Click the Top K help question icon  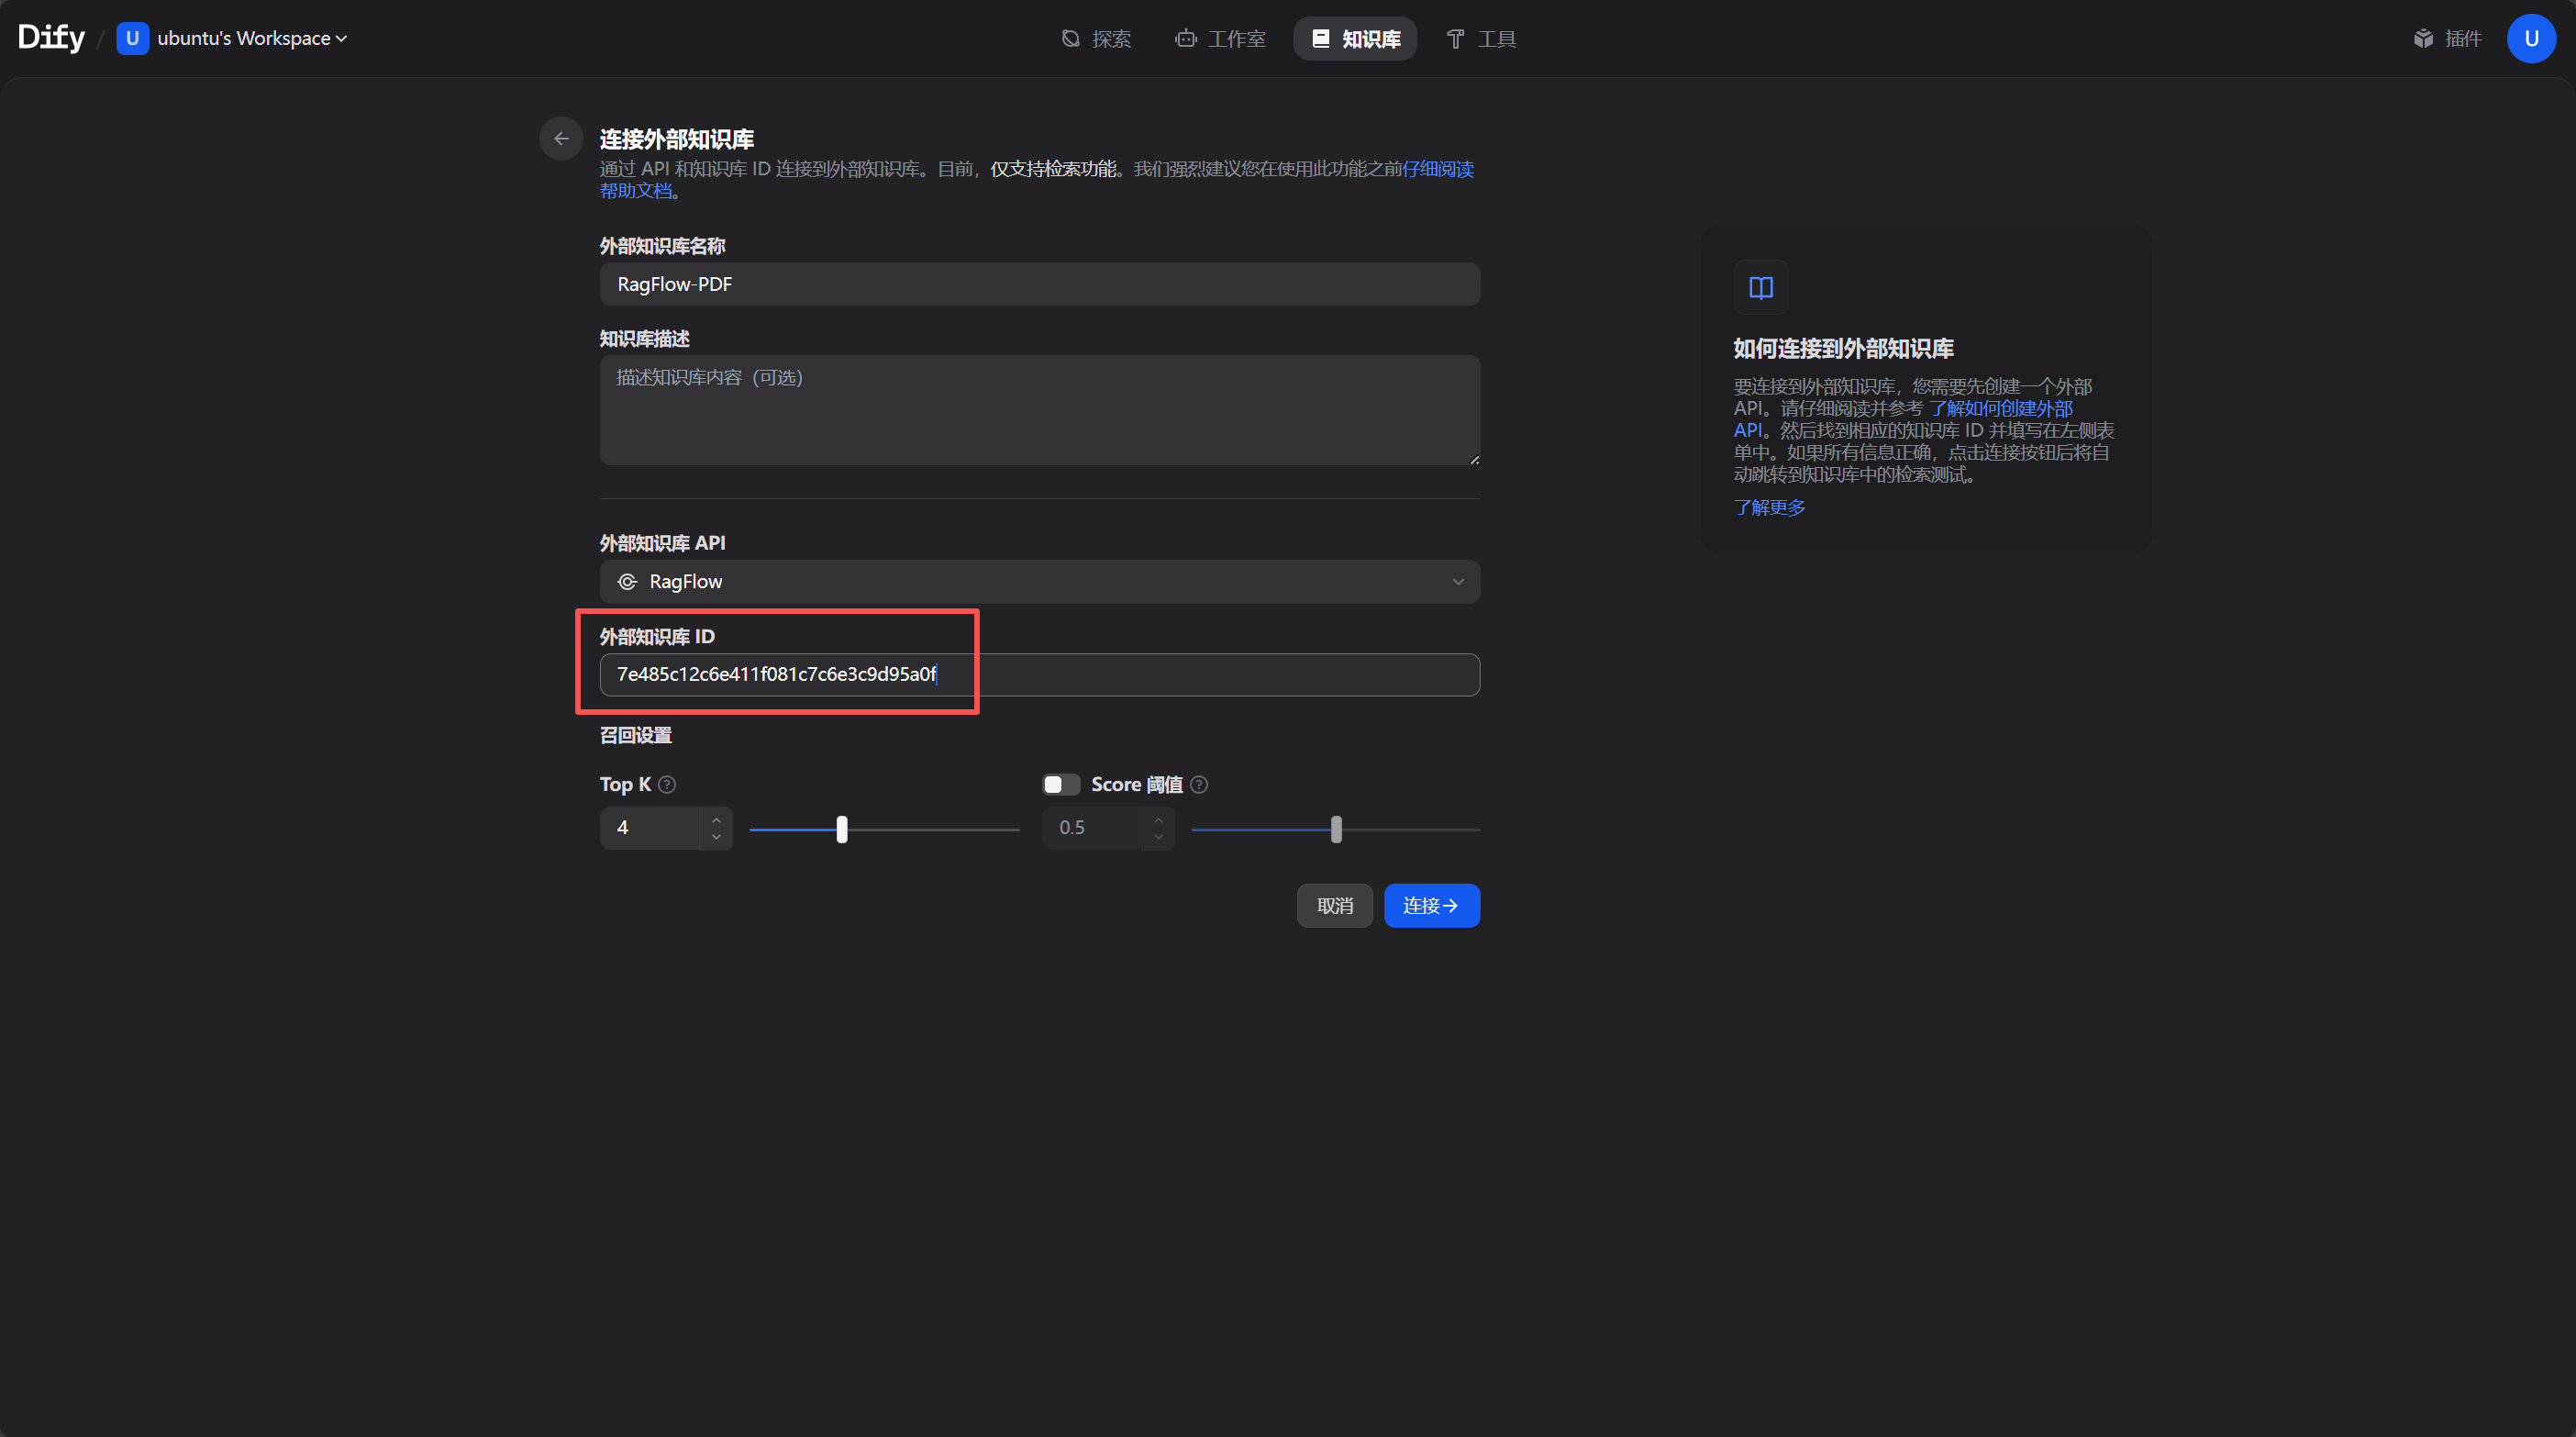[x=667, y=785]
